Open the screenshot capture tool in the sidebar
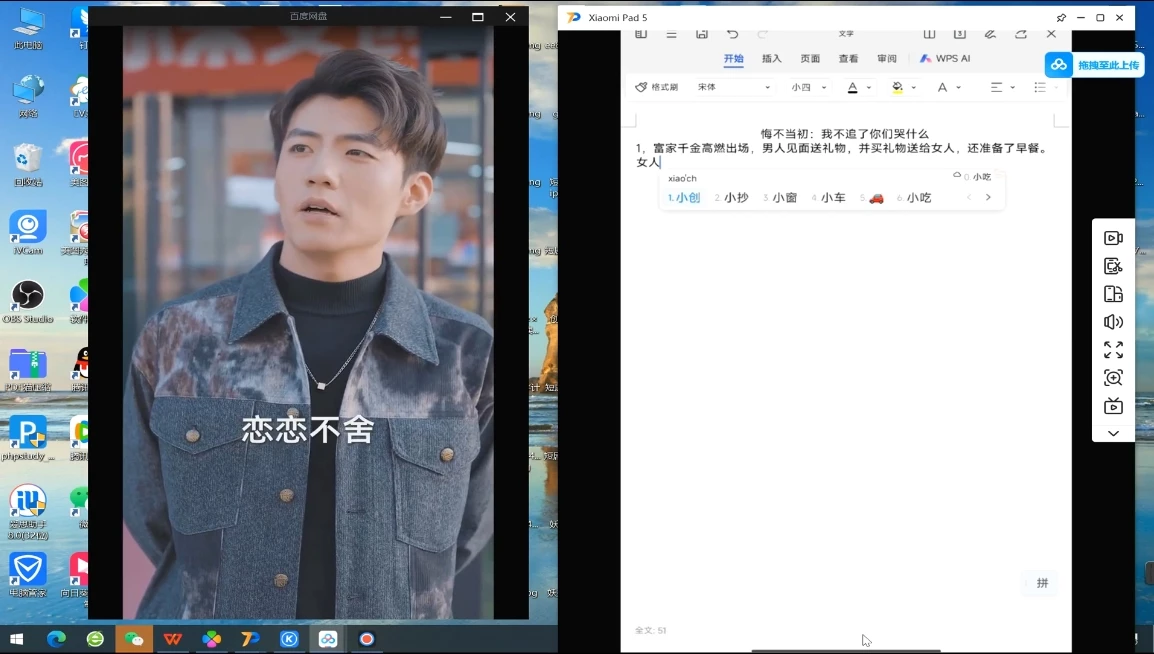Image resolution: width=1154 pixels, height=654 pixels. [x=1113, y=265]
